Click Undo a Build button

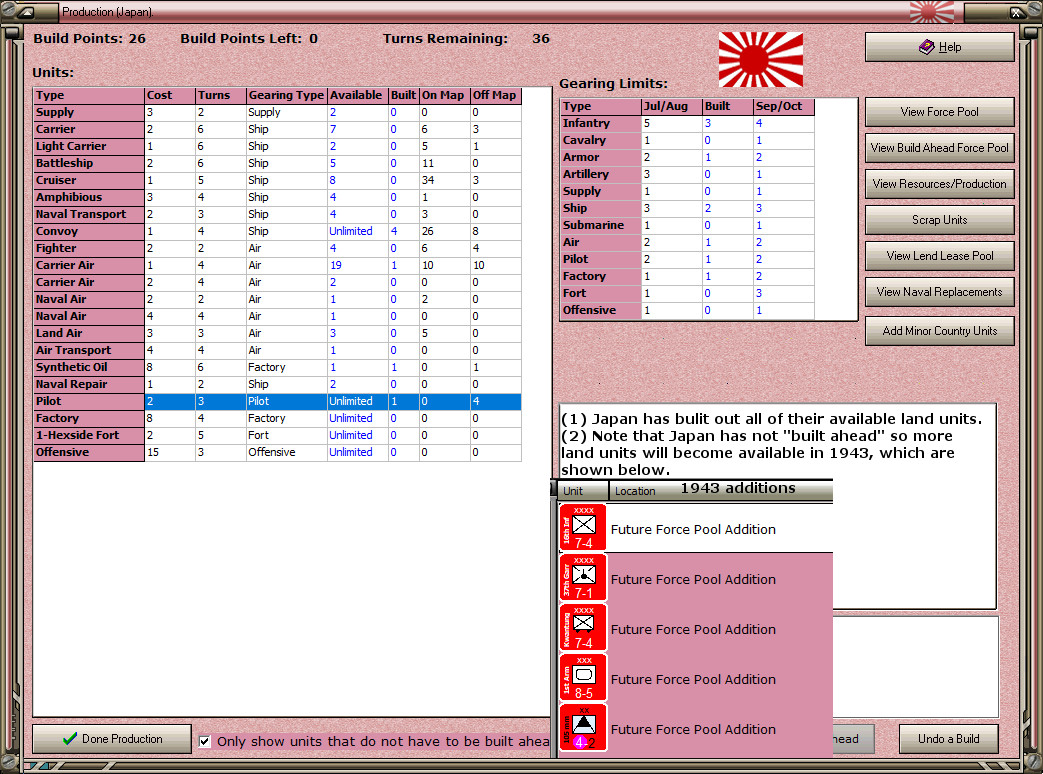949,739
